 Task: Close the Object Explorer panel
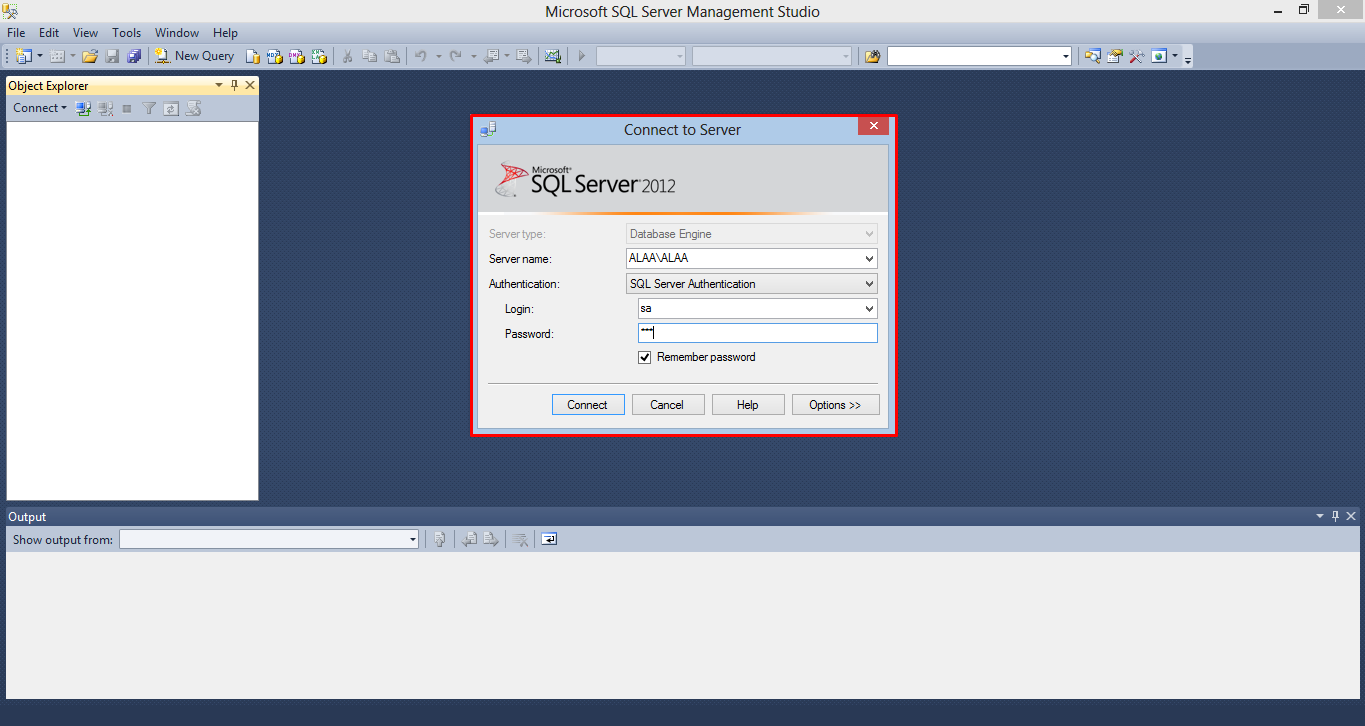tap(250, 86)
